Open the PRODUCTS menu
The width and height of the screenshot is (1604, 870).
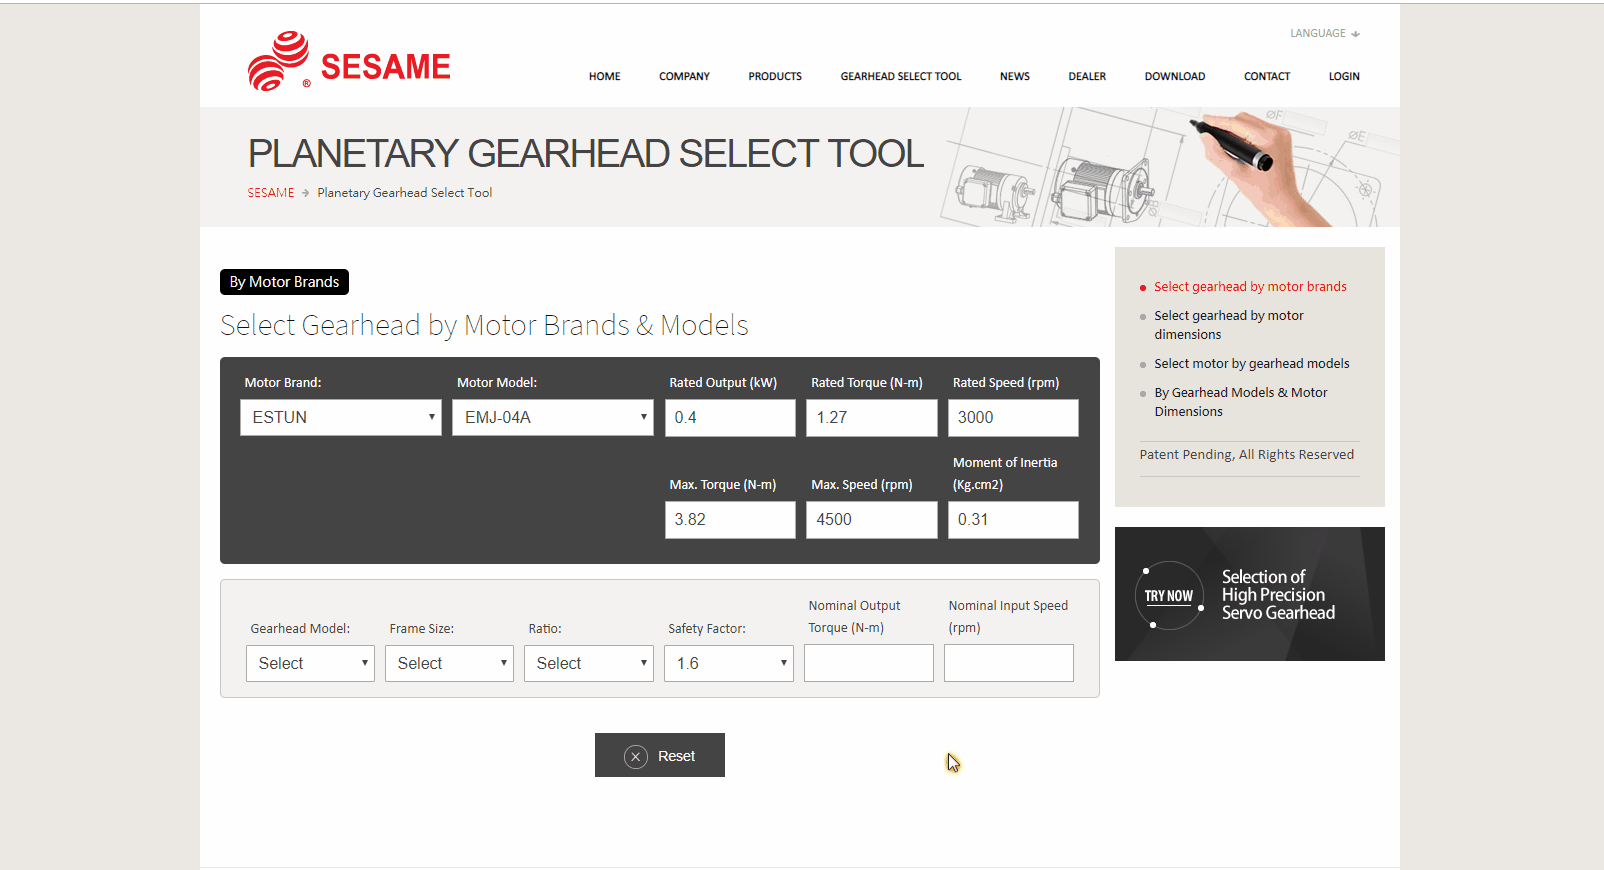(775, 76)
